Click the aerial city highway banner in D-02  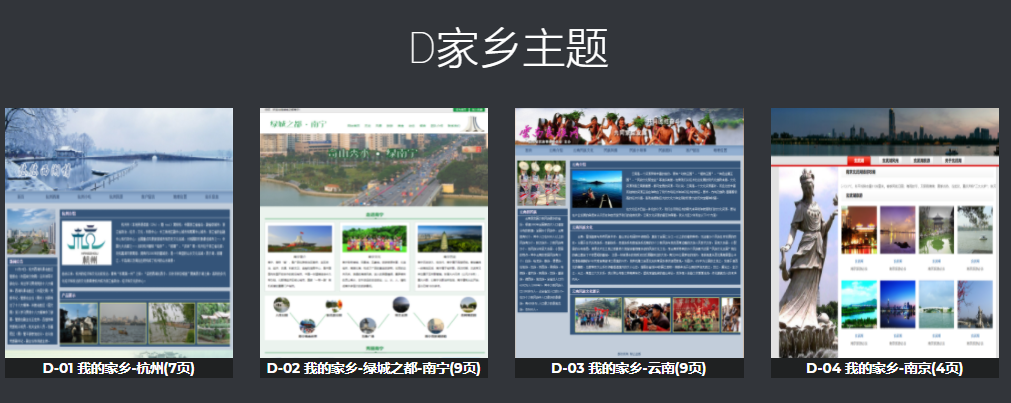click(x=373, y=170)
